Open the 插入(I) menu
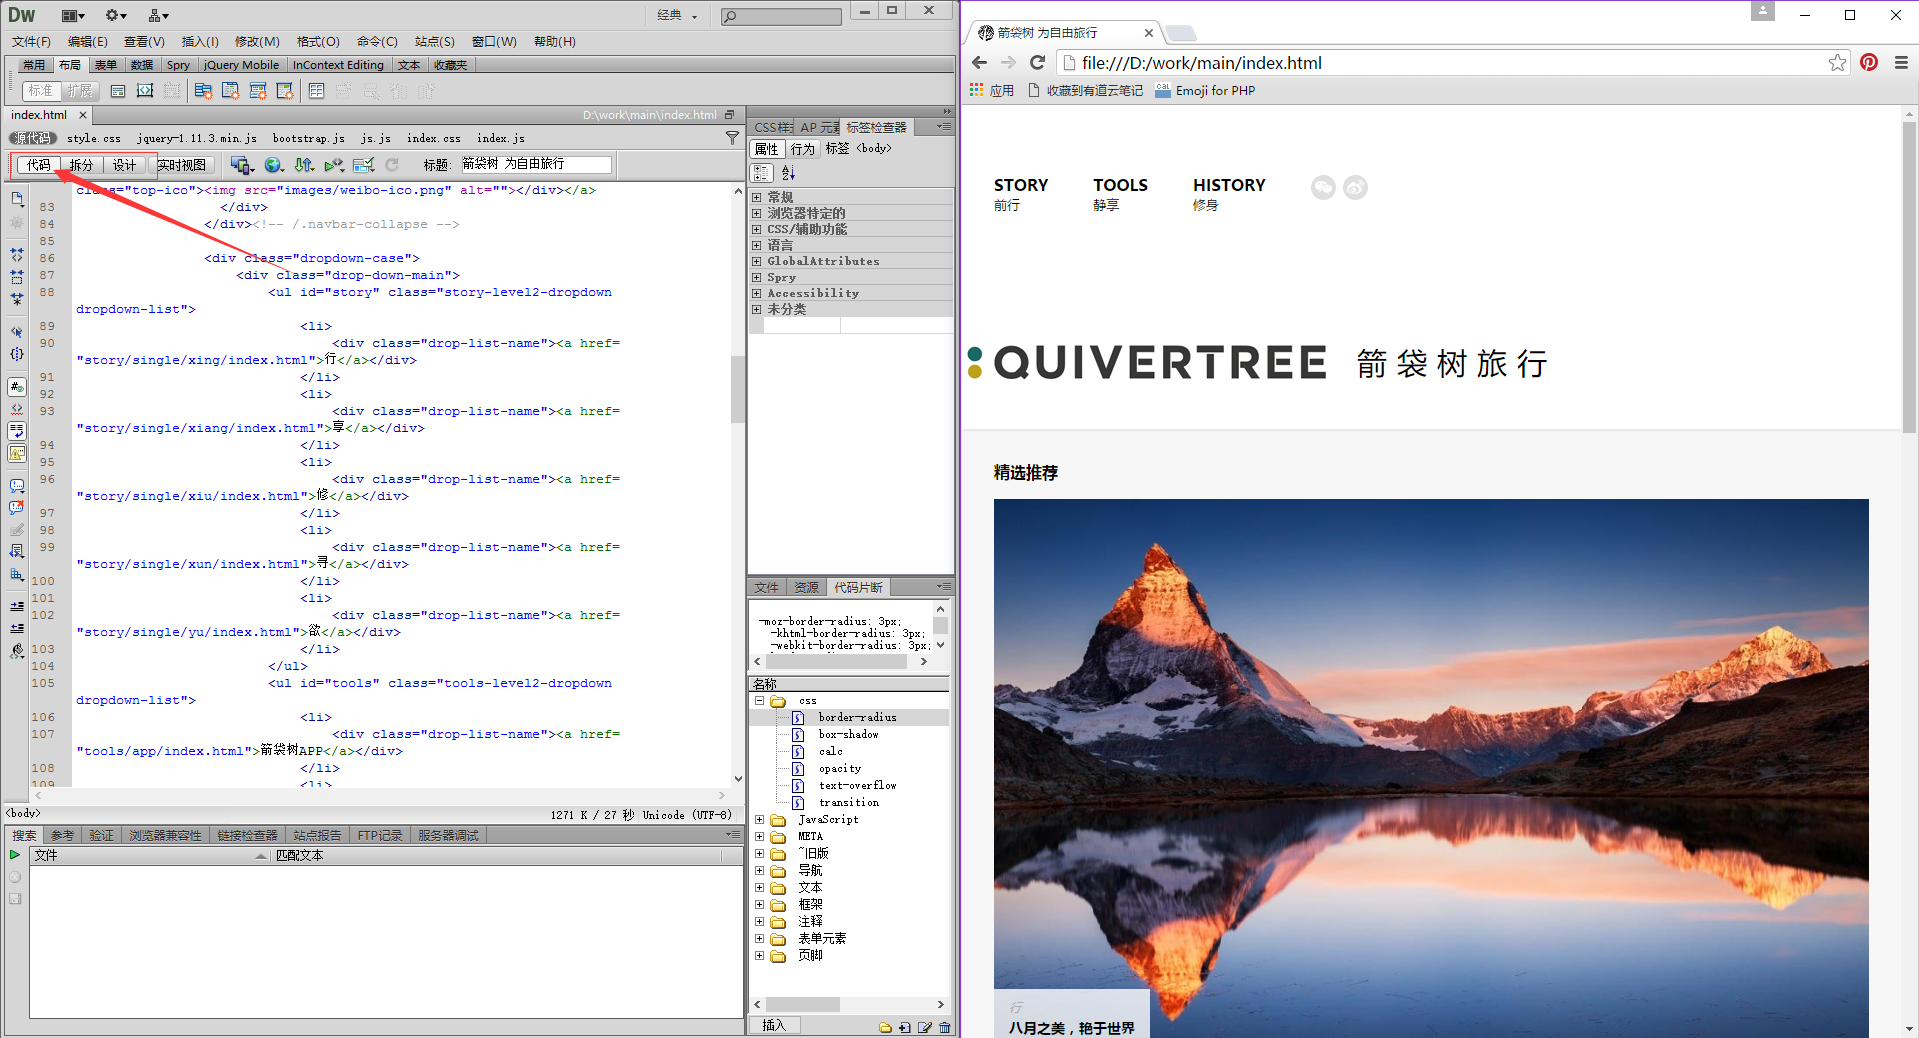 pyautogui.click(x=199, y=41)
